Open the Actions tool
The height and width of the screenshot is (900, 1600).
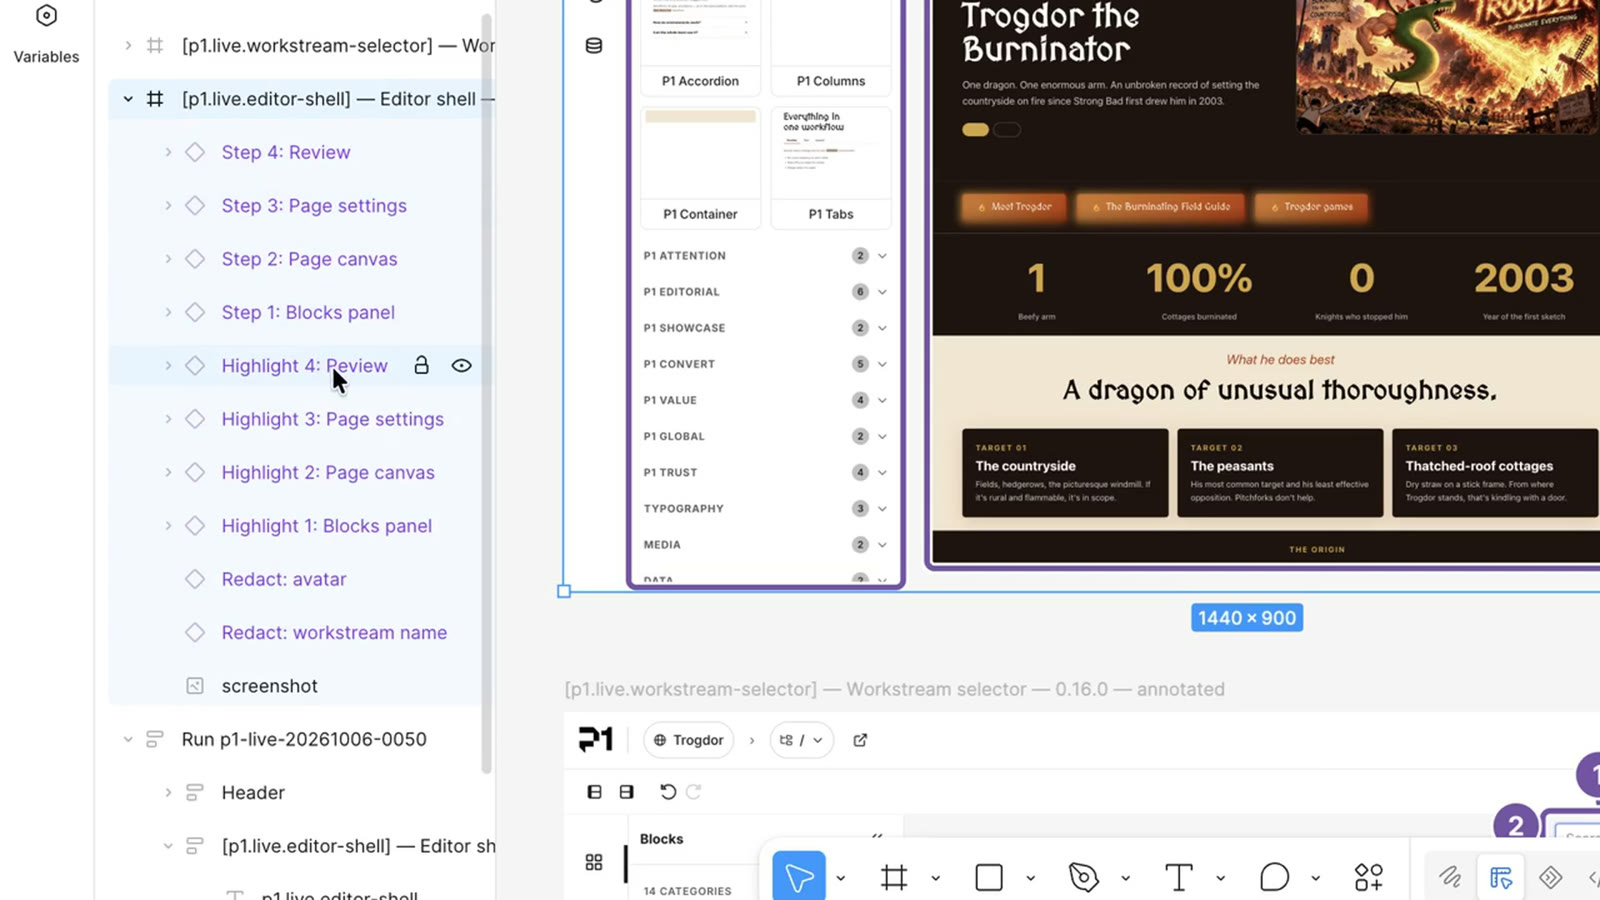coord(1369,878)
